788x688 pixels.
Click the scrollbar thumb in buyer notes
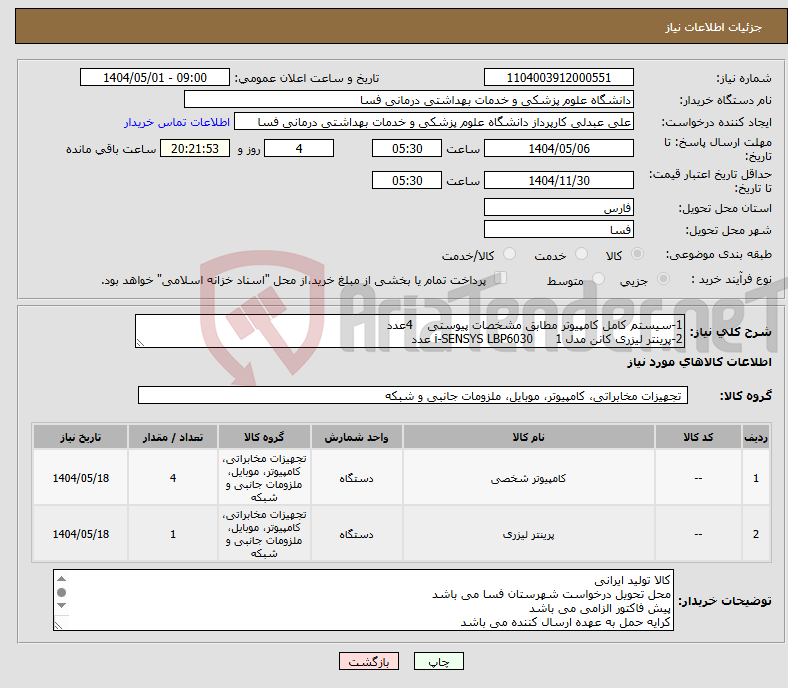61,593
